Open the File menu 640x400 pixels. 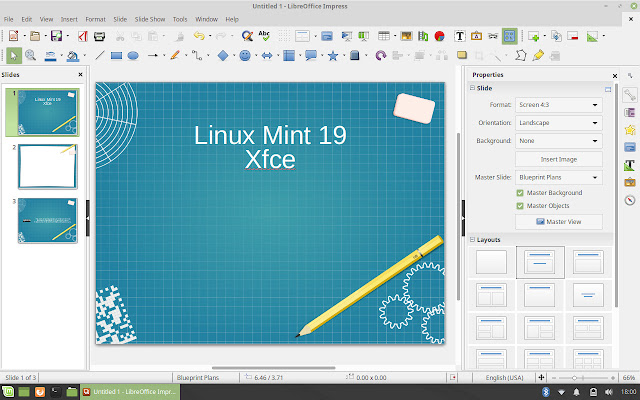coord(9,19)
